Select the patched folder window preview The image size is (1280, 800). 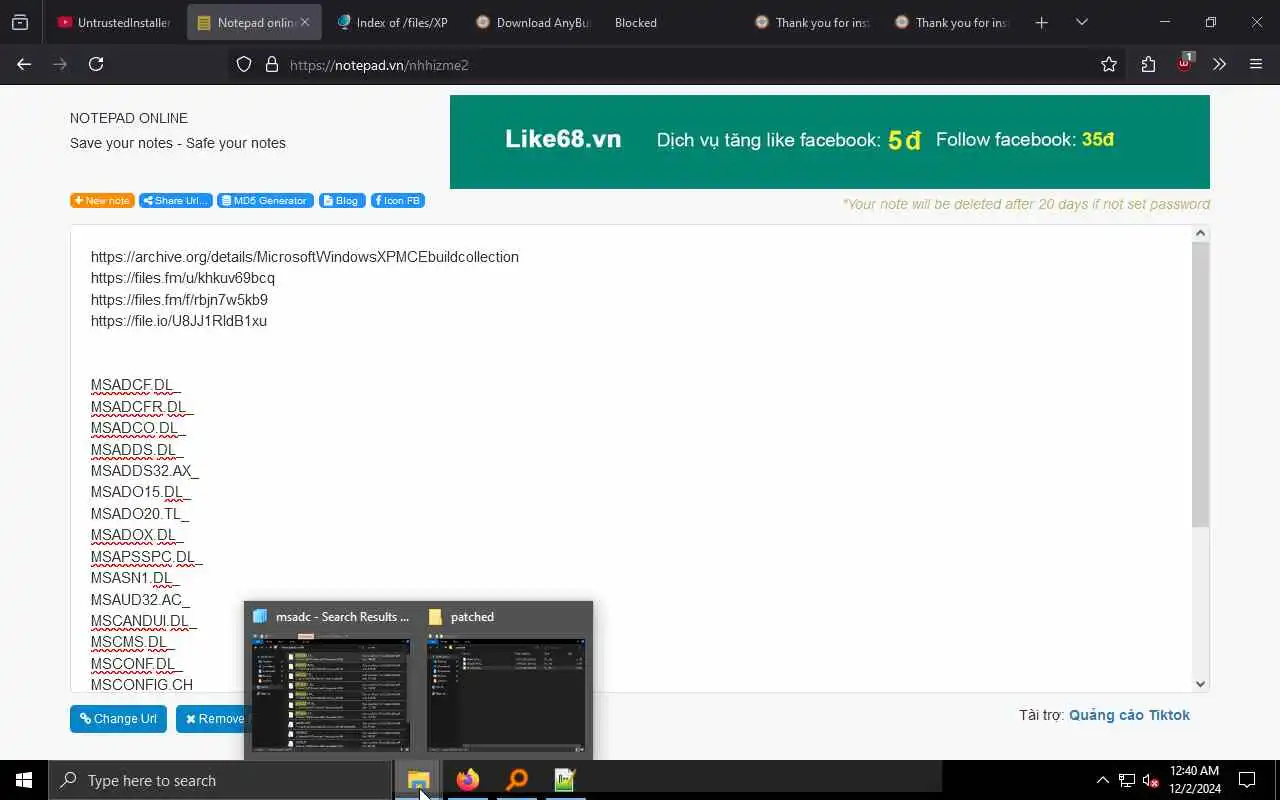(505, 680)
